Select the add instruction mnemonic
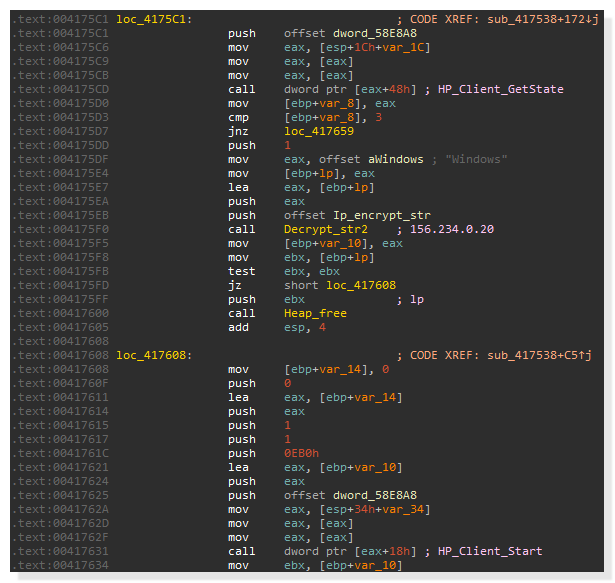This screenshot has width=615, height=583. [237, 327]
